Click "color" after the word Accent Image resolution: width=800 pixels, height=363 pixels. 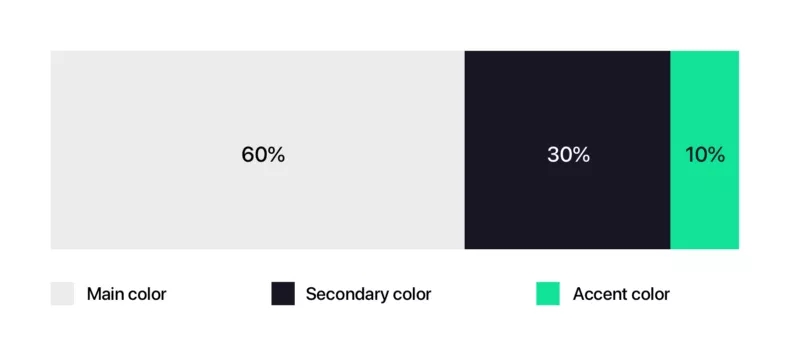click(x=648, y=294)
